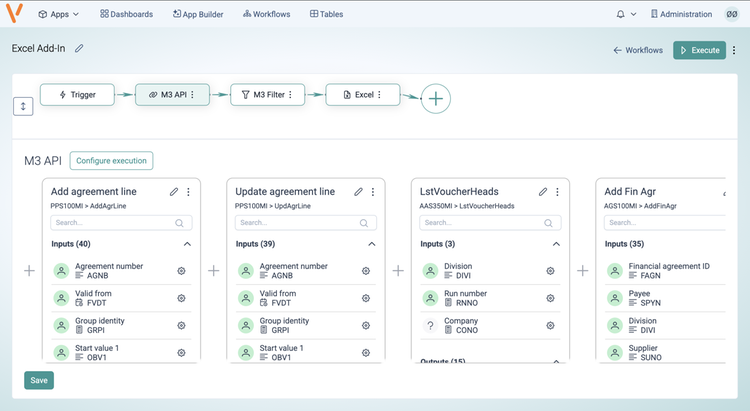Viewport: 750px width, 411px height.
Task: Click the question mark icon for Company
Action: point(430,325)
